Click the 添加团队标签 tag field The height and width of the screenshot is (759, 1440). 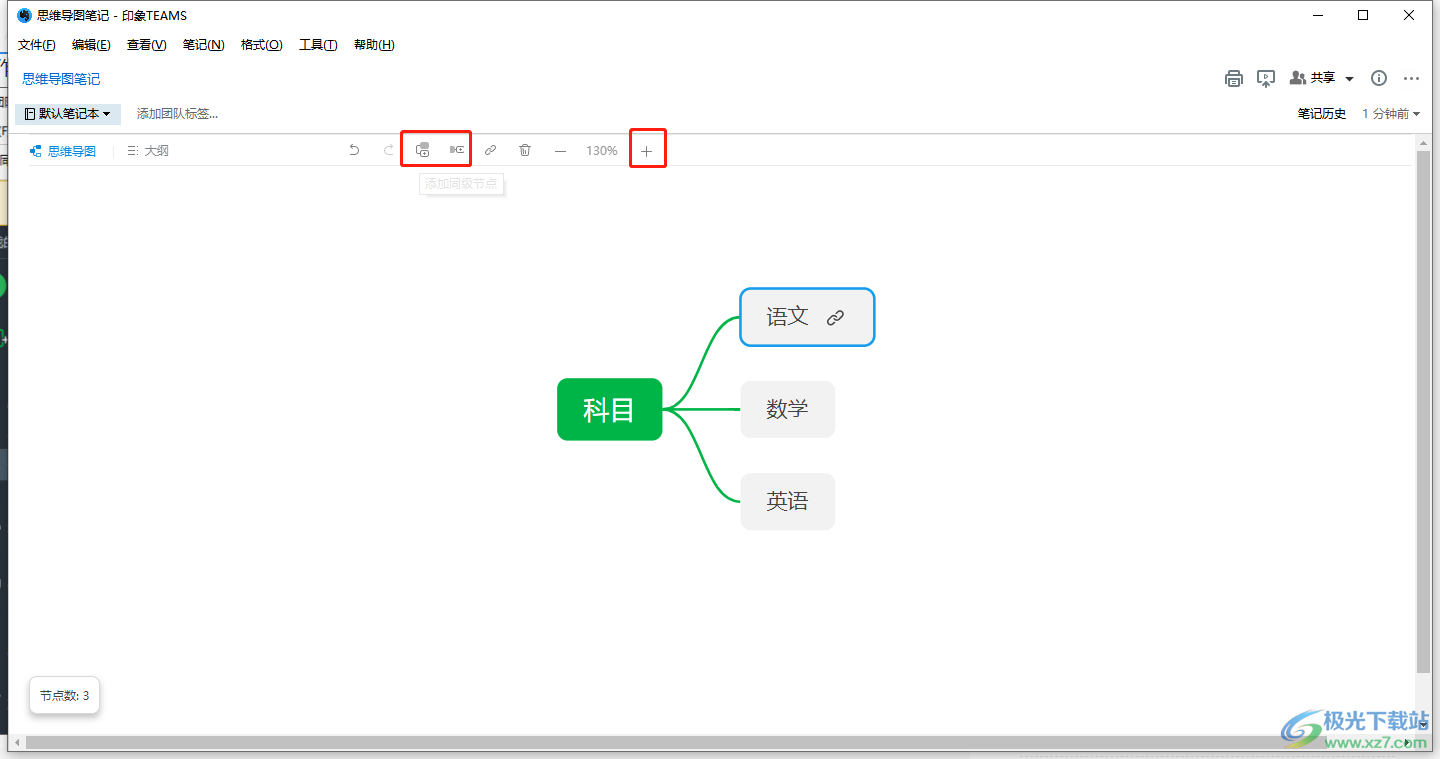pos(178,114)
